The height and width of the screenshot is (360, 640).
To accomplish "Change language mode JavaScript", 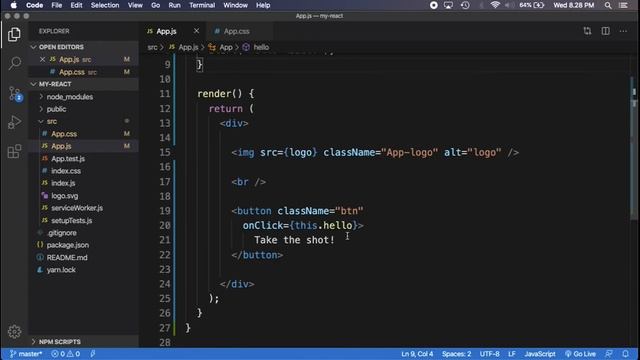I will [x=540, y=354].
